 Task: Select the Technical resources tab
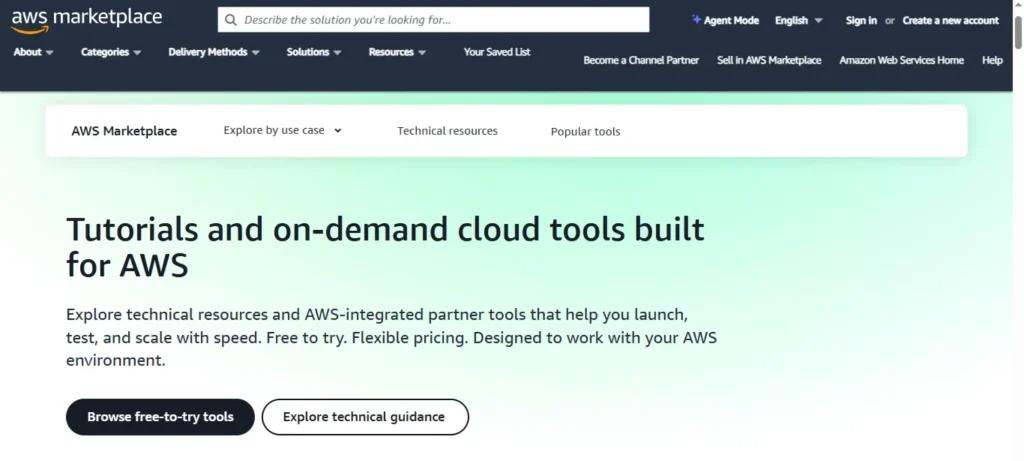tap(447, 131)
